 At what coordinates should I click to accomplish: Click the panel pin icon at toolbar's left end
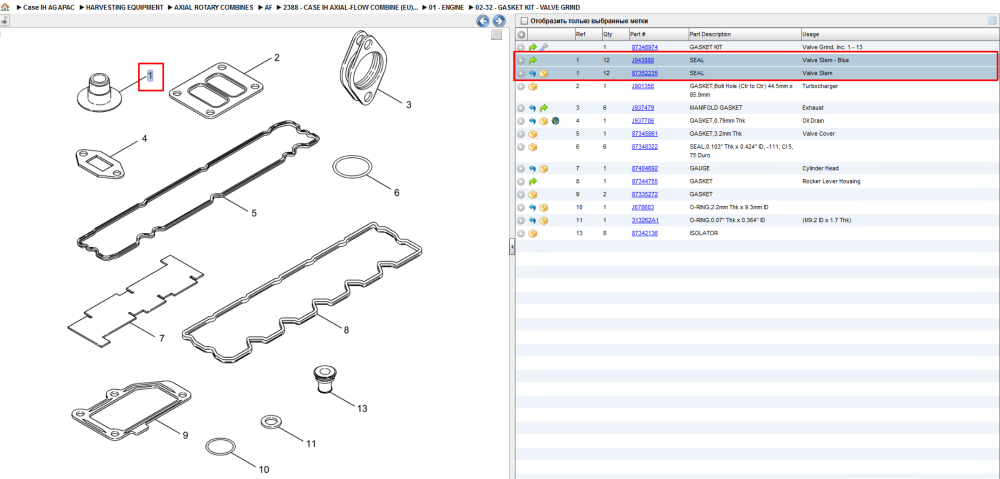tap(4, 20)
